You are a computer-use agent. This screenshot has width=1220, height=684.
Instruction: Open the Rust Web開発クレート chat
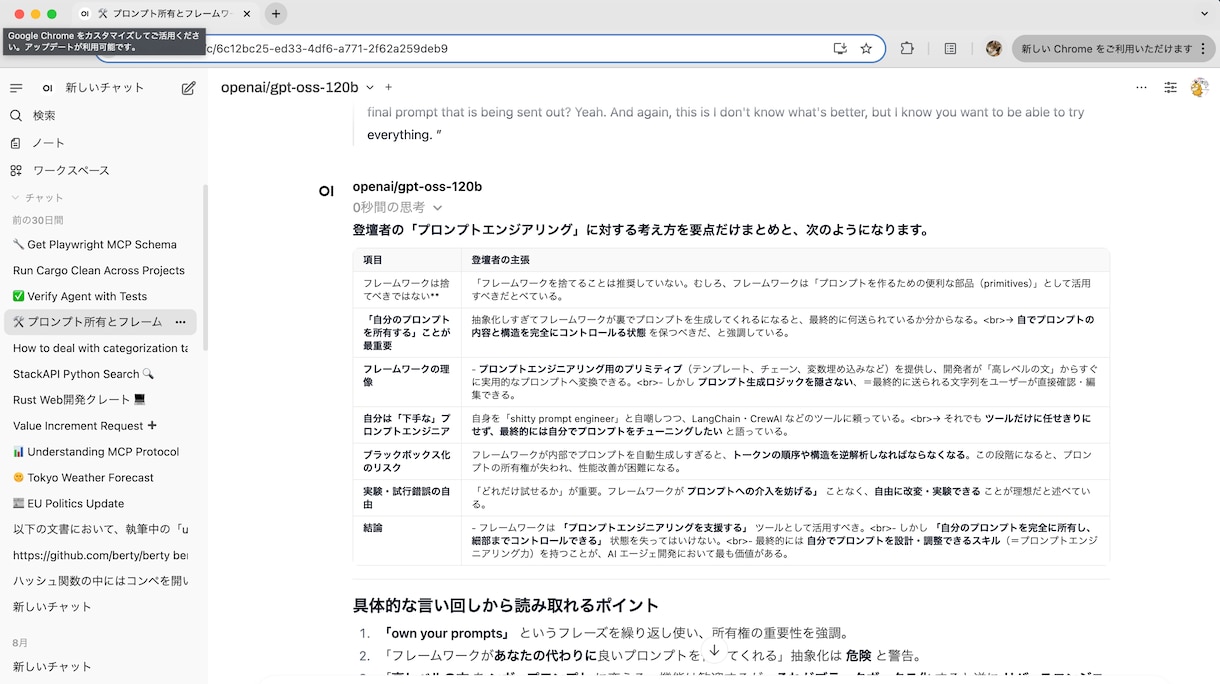(100, 400)
